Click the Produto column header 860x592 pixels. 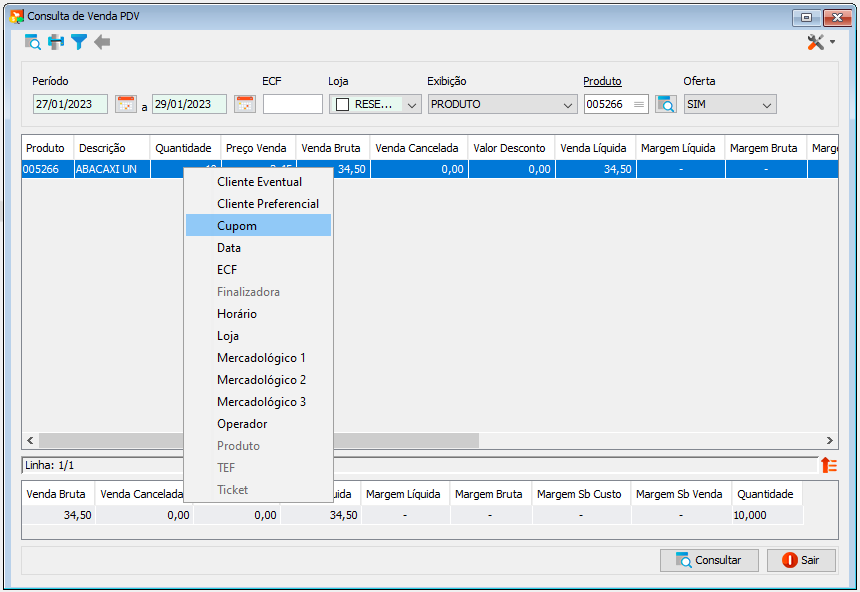point(48,148)
